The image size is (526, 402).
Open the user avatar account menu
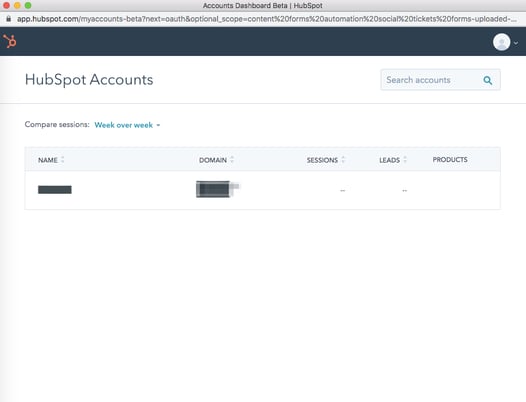click(502, 42)
